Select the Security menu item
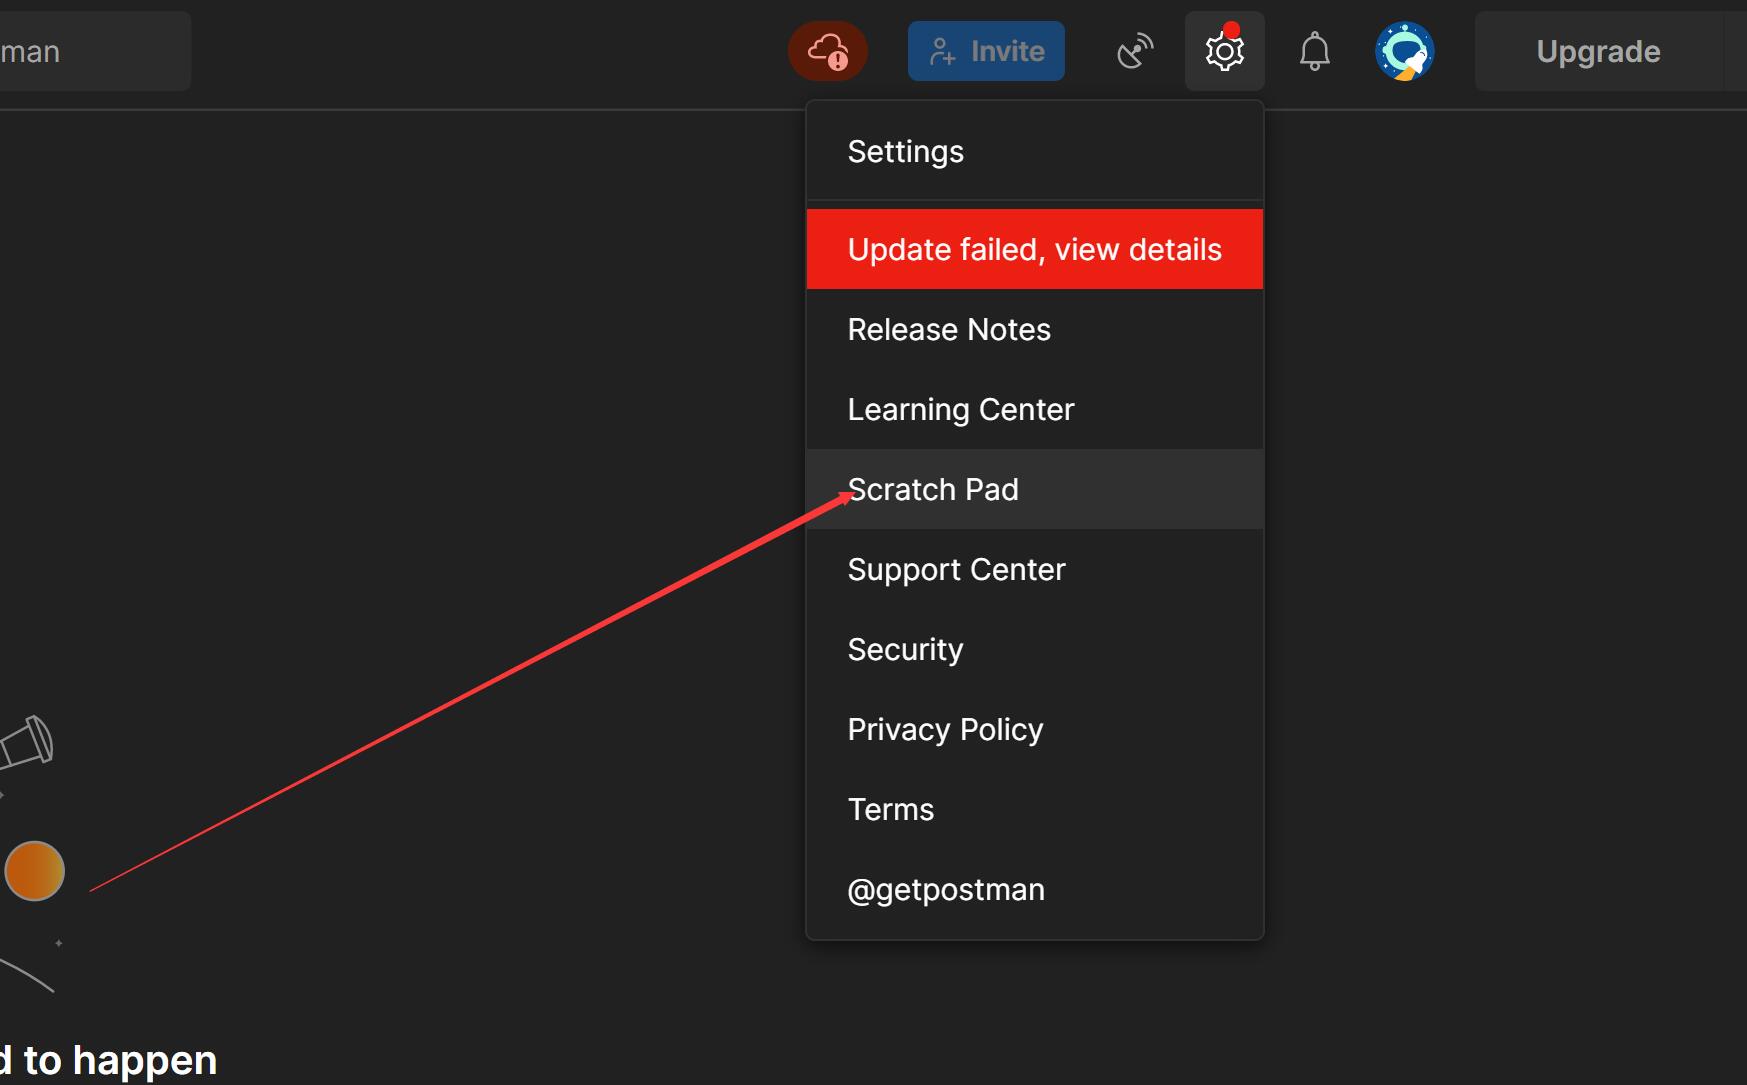The height and width of the screenshot is (1085, 1747). coord(905,650)
